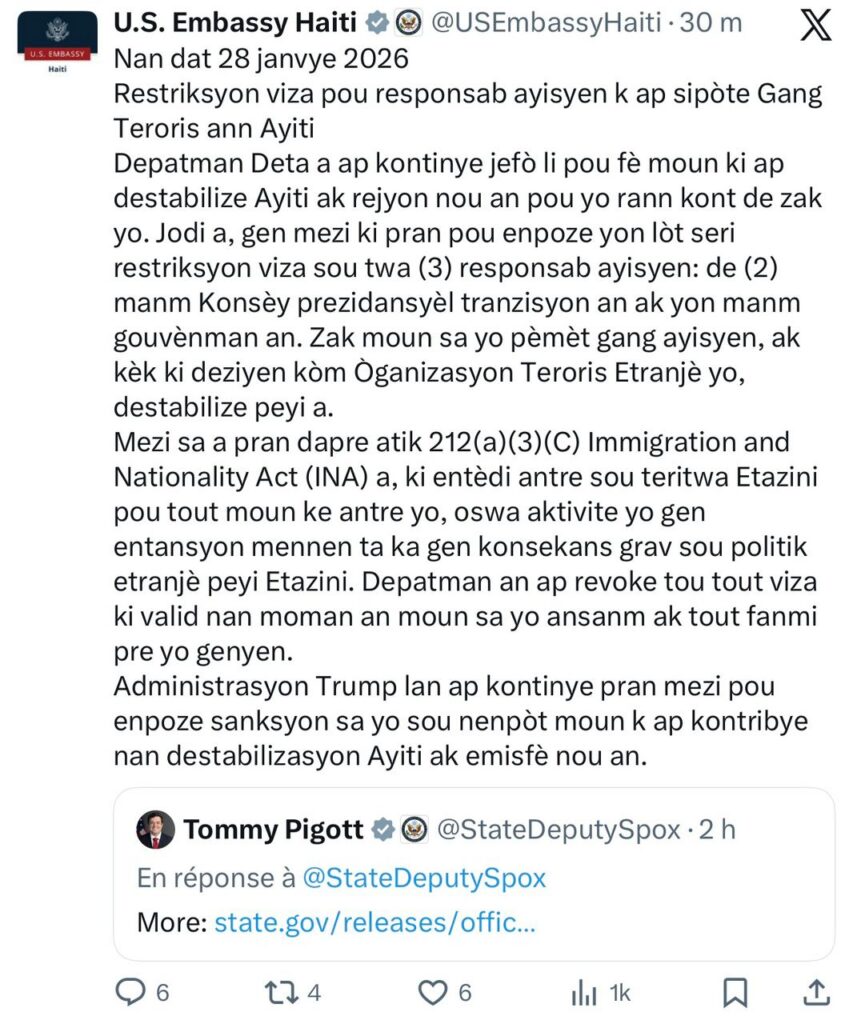Image resolution: width=853 pixels, height=1024 pixels.
Task: Click the share upload arrow icon
Action: point(816,991)
